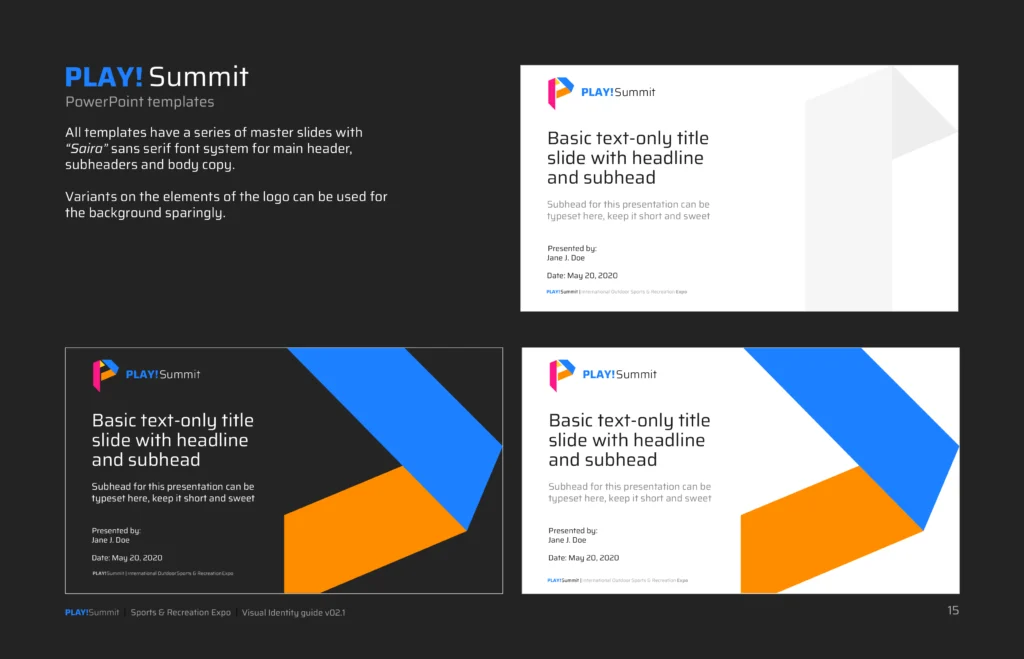This screenshot has height=659, width=1024.
Task: Select the white slide thumbnail with blue and orange ribbon
Action: click(x=741, y=470)
